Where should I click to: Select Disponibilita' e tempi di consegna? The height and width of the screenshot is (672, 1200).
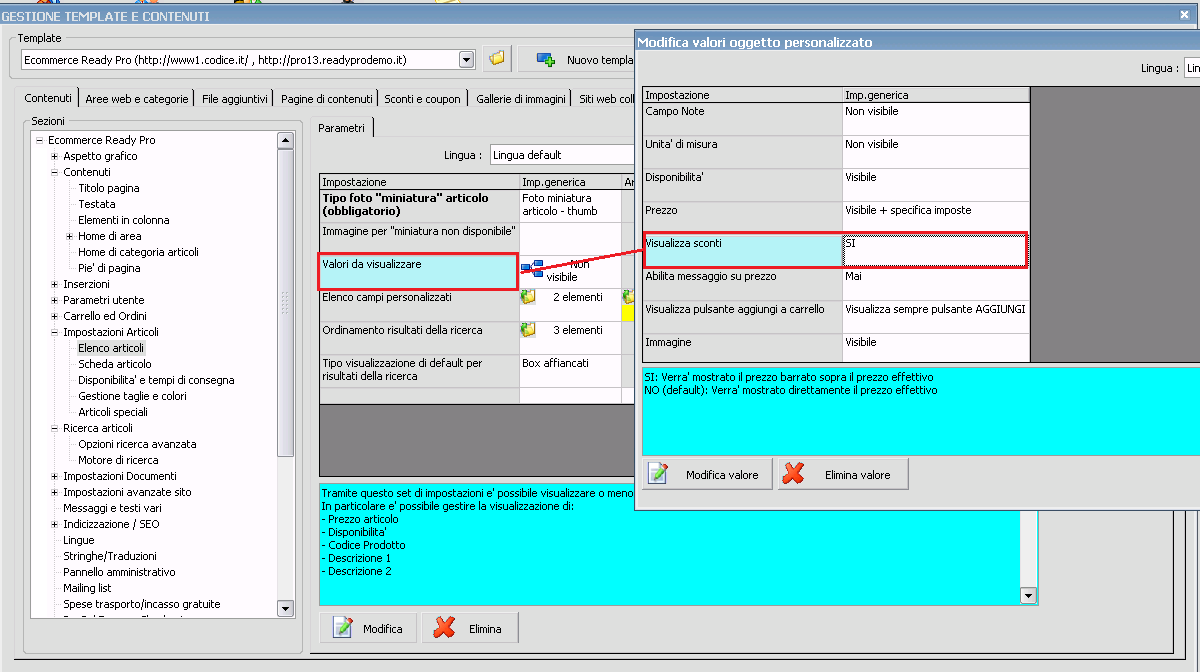pyautogui.click(x=156, y=380)
